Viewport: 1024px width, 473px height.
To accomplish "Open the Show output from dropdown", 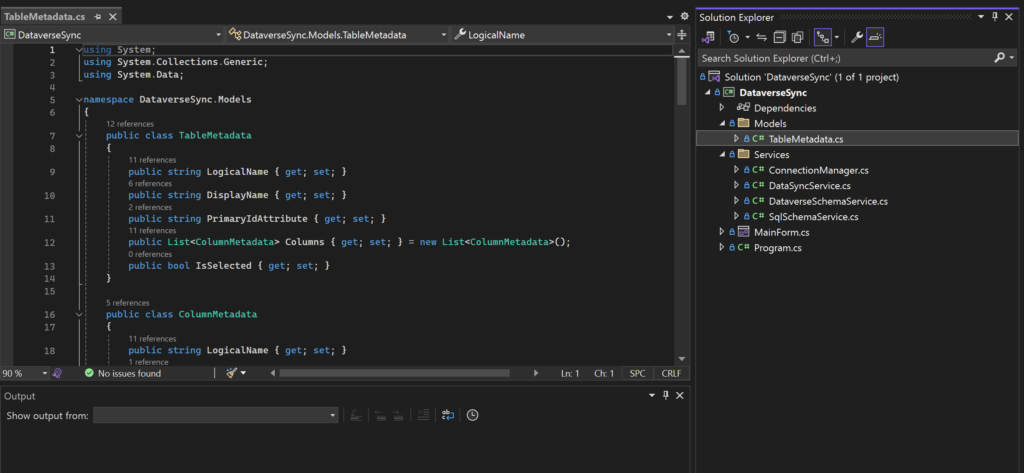I will (x=216, y=416).
